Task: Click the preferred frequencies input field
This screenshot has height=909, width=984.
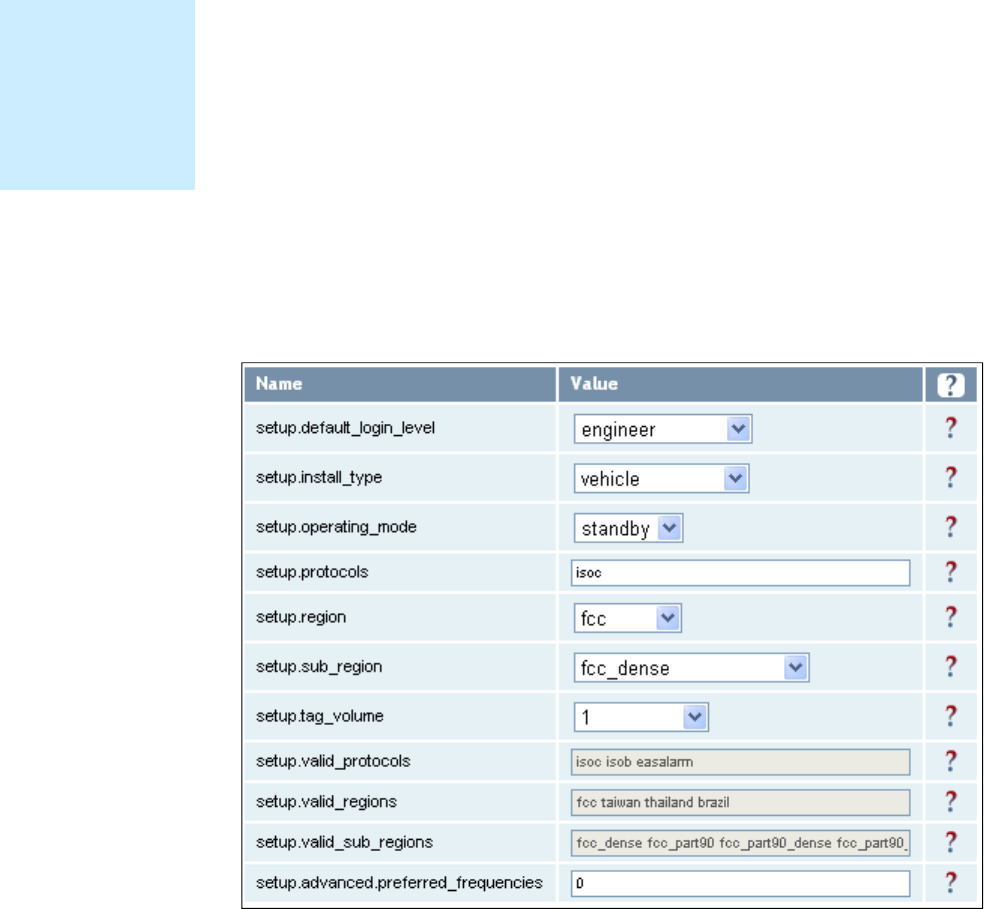Action: [x=741, y=884]
